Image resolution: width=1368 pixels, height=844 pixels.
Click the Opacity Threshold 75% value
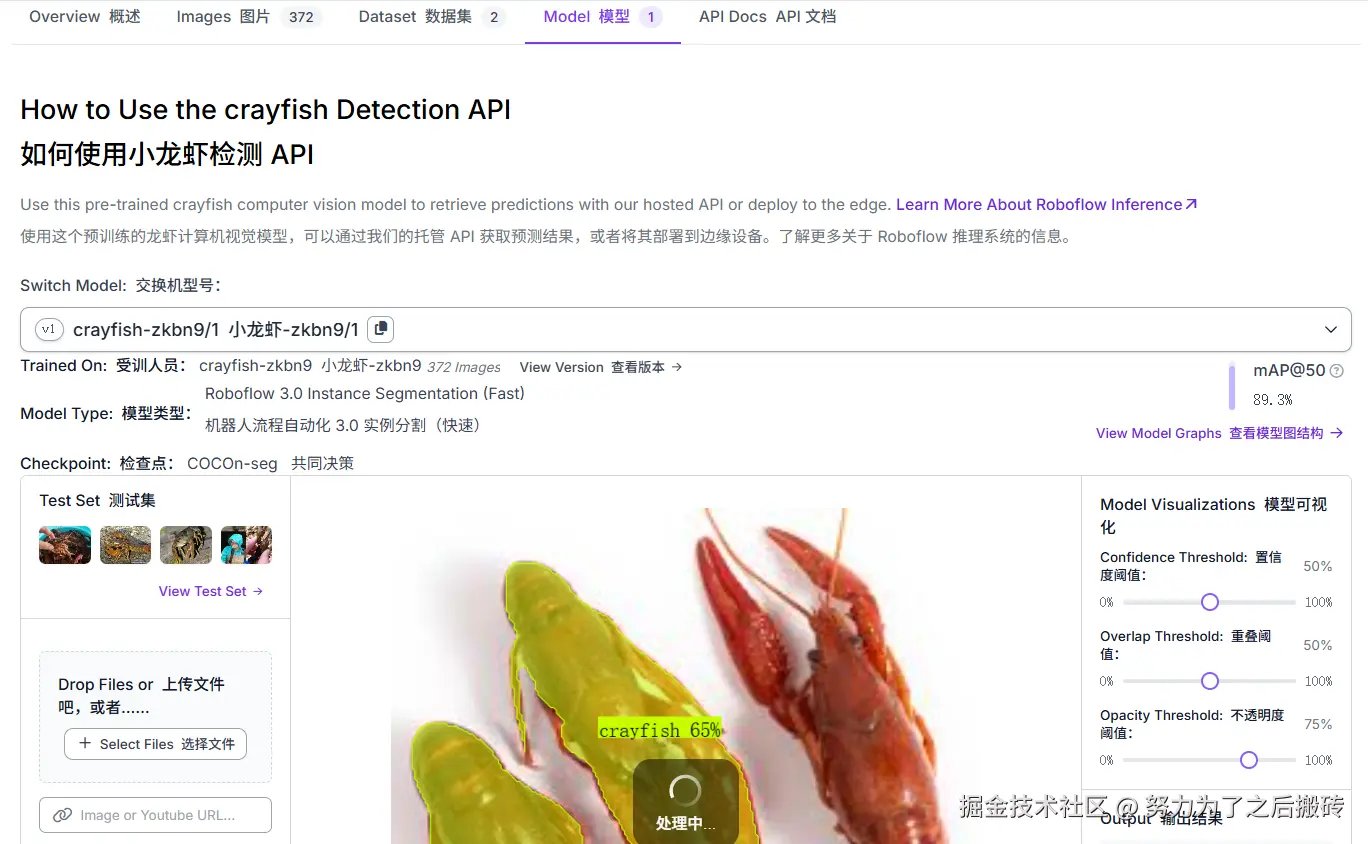tap(1318, 724)
